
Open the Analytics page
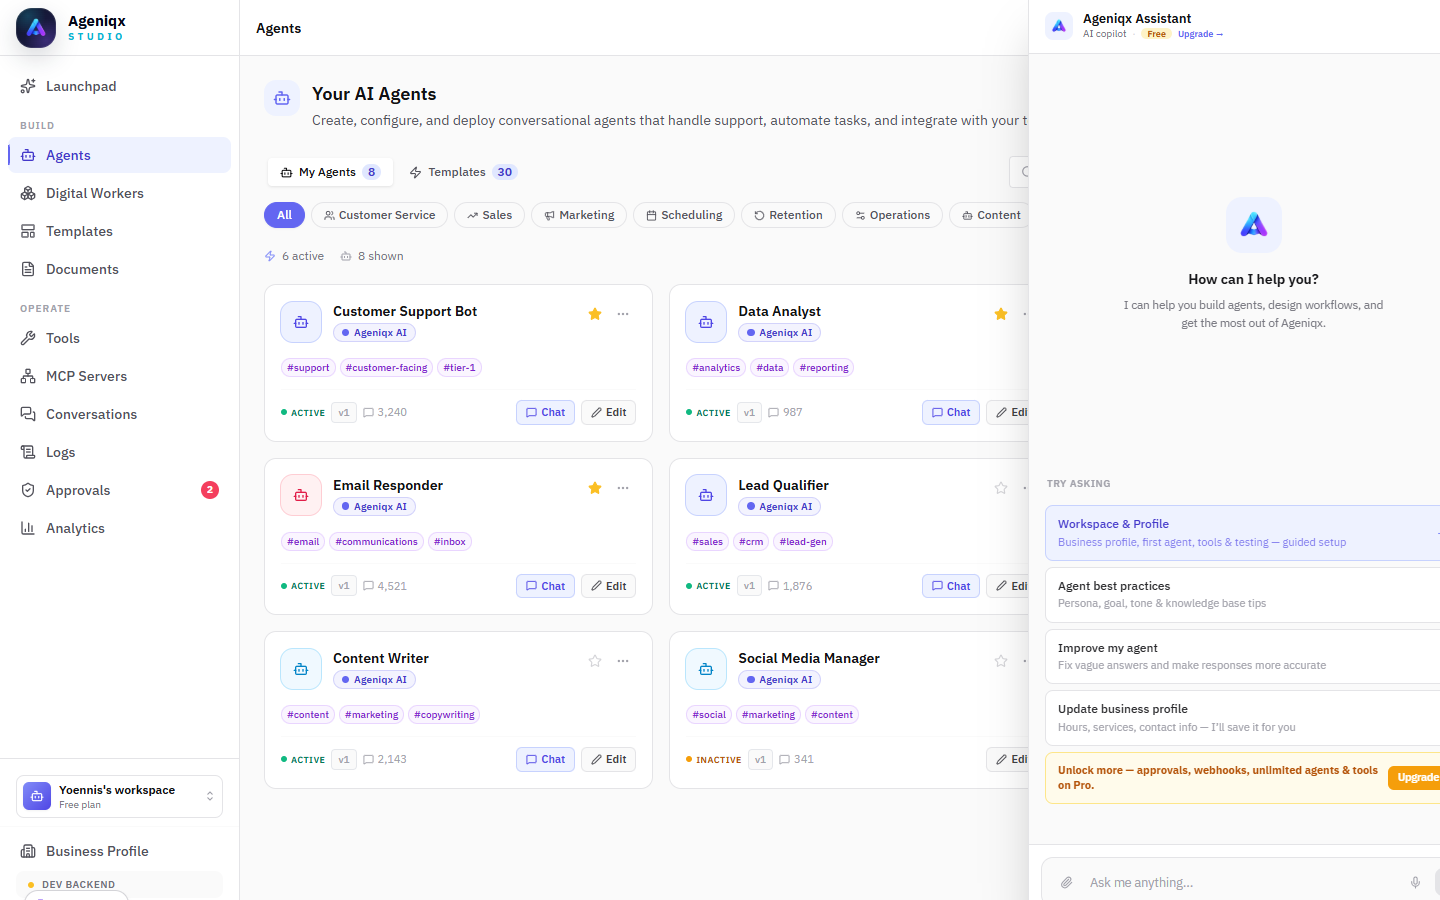click(120, 528)
